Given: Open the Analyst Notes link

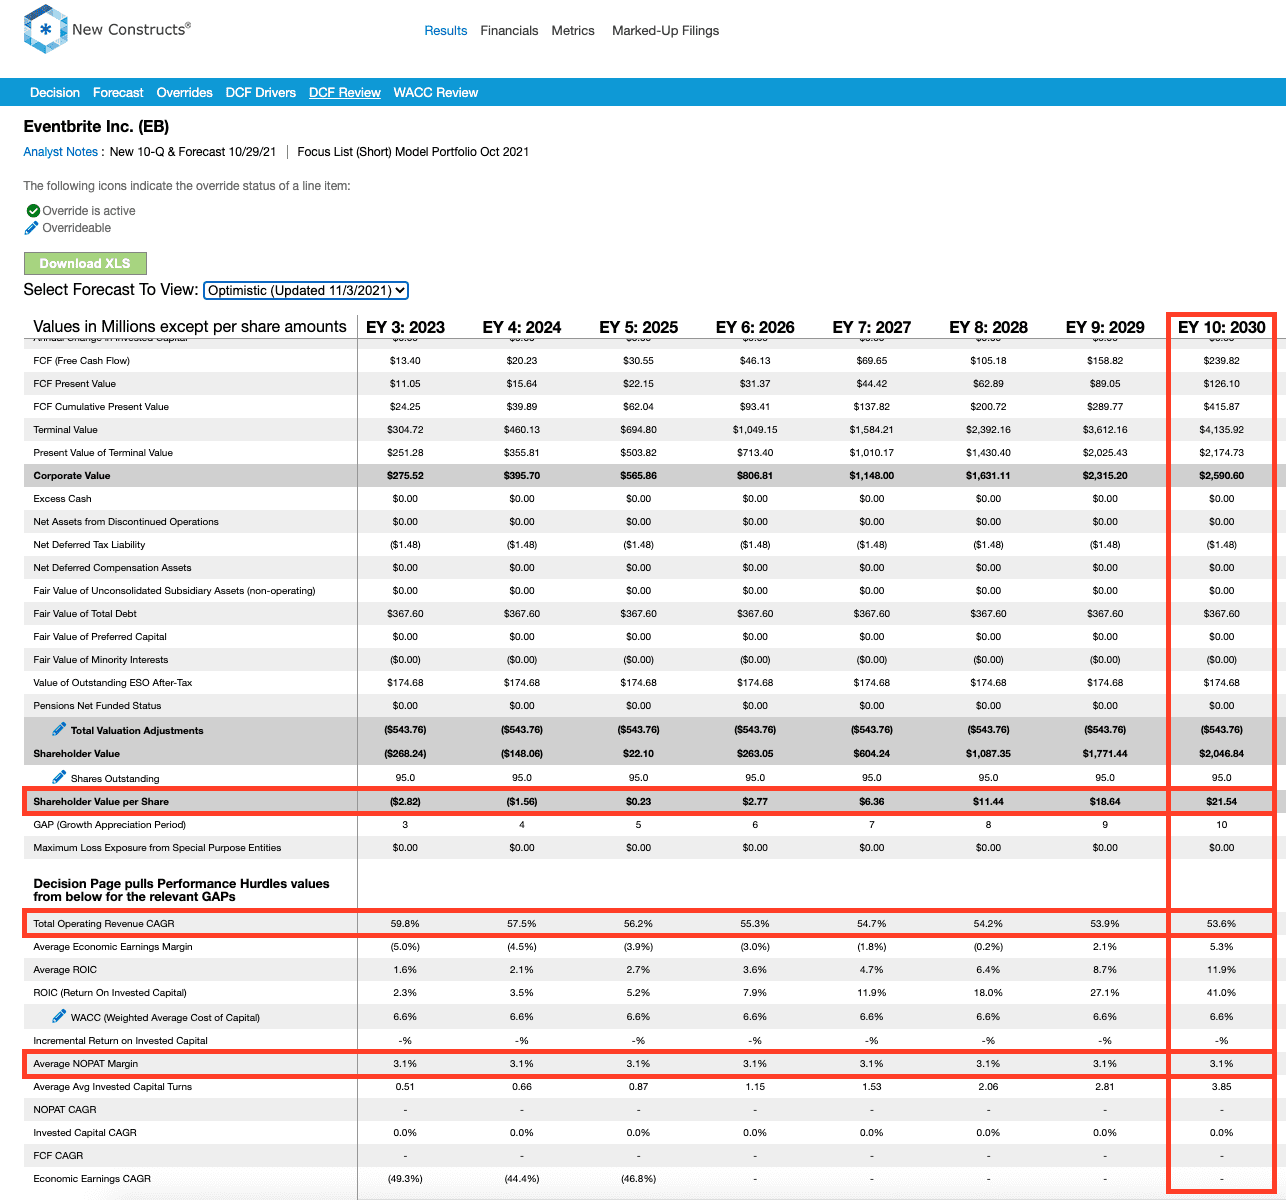Looking at the screenshot, I should pyautogui.click(x=60, y=152).
